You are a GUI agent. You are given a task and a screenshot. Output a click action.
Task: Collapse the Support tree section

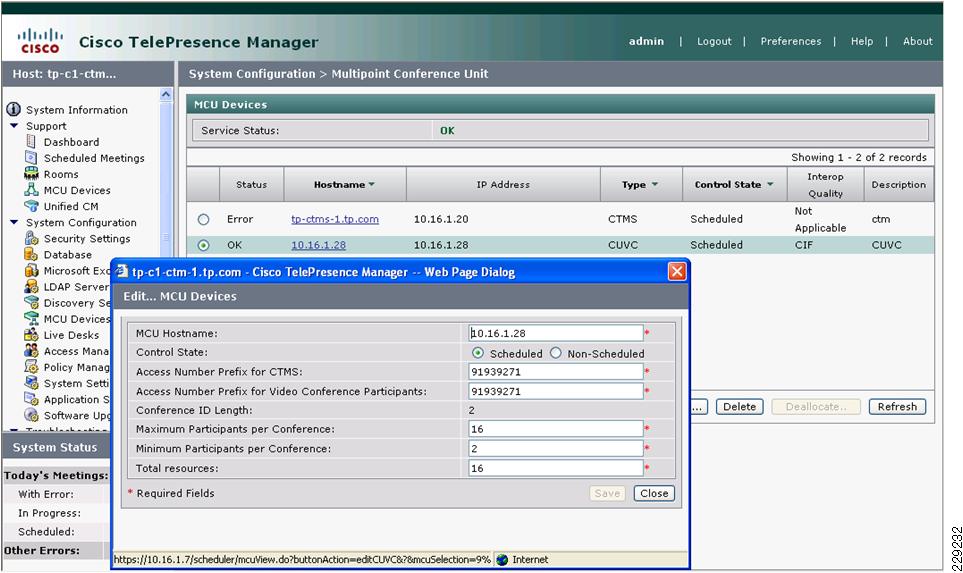(14, 125)
